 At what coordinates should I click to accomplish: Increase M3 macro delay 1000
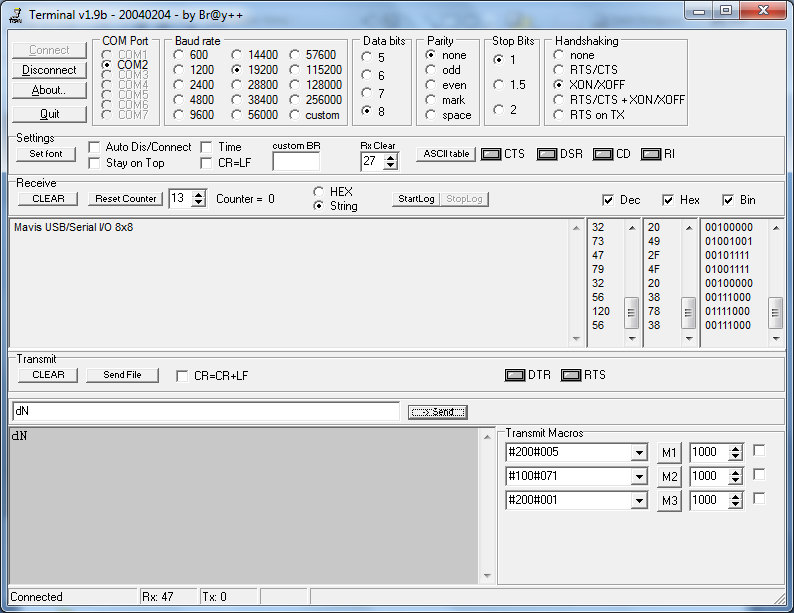(x=736, y=497)
